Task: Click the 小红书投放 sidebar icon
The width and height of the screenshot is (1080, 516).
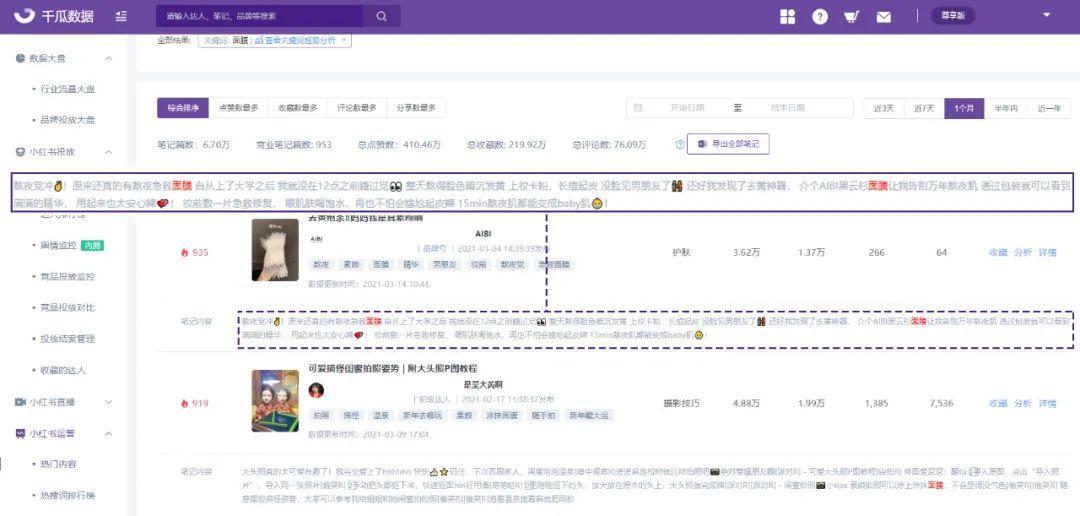Action: (x=21, y=152)
